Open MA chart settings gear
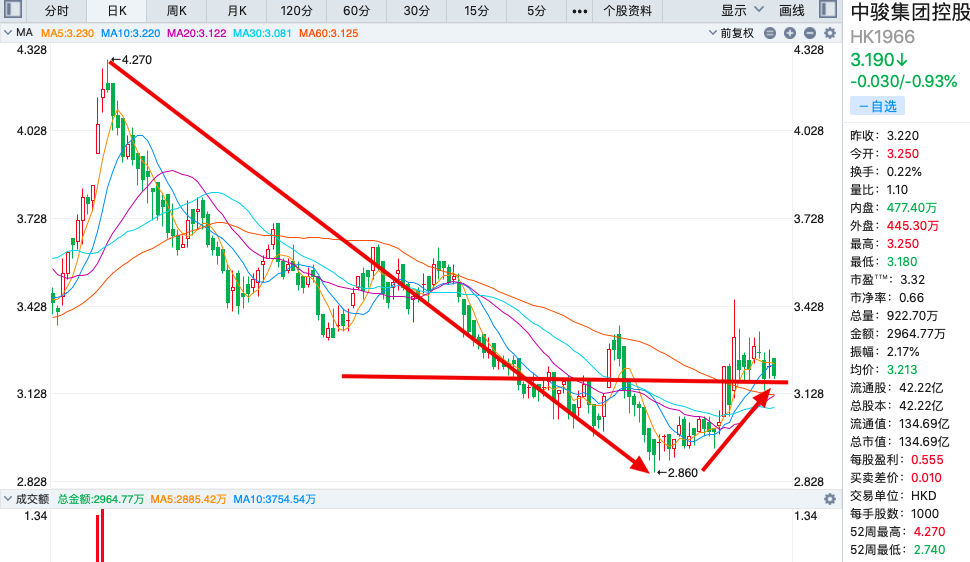The height and width of the screenshot is (562, 970). pos(830,33)
